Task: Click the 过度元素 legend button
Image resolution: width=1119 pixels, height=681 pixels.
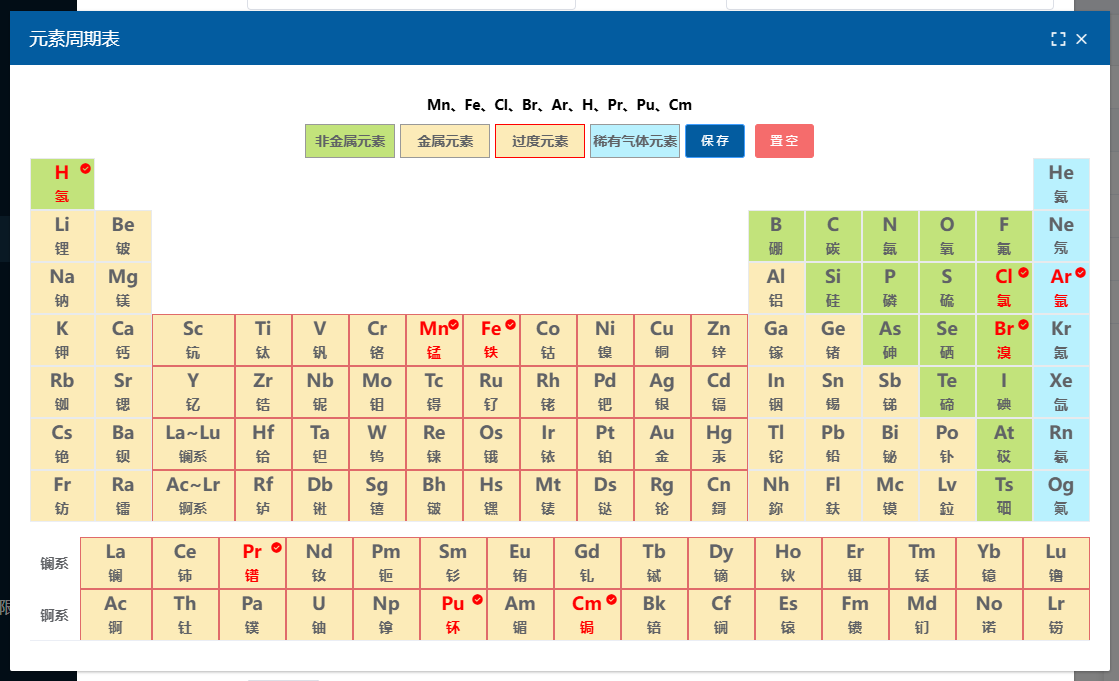Action: point(540,141)
